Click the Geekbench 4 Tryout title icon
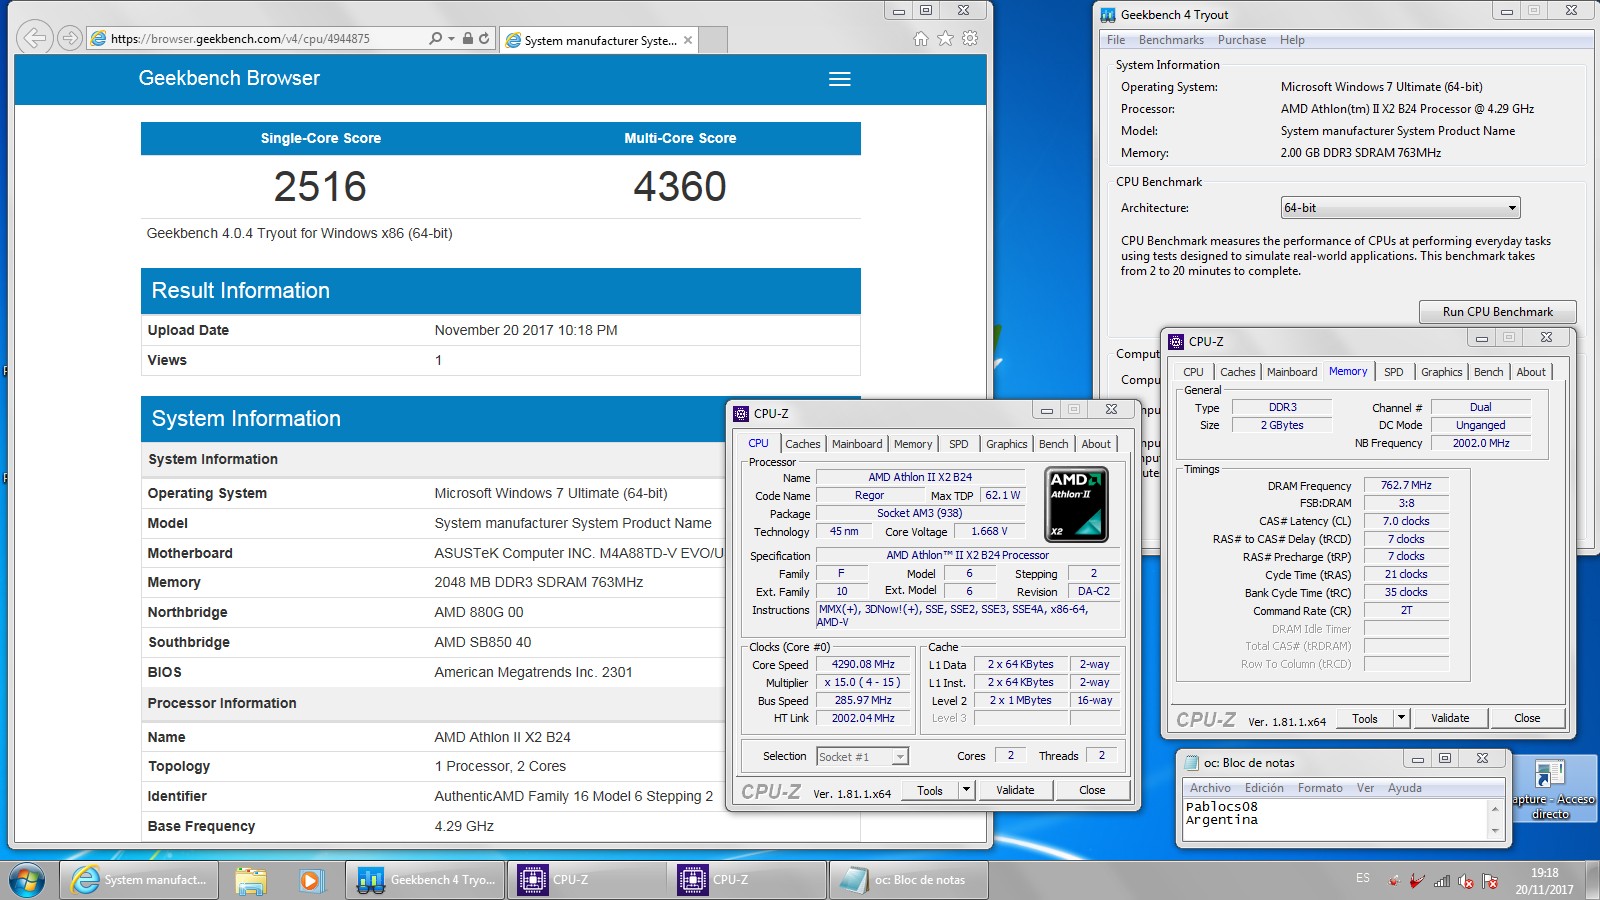This screenshot has width=1600, height=900. pos(1108,15)
